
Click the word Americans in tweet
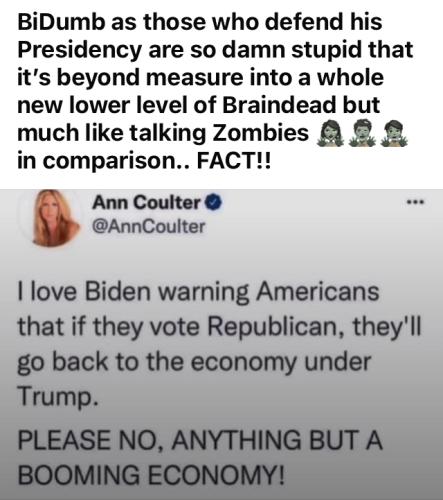click(x=317, y=291)
